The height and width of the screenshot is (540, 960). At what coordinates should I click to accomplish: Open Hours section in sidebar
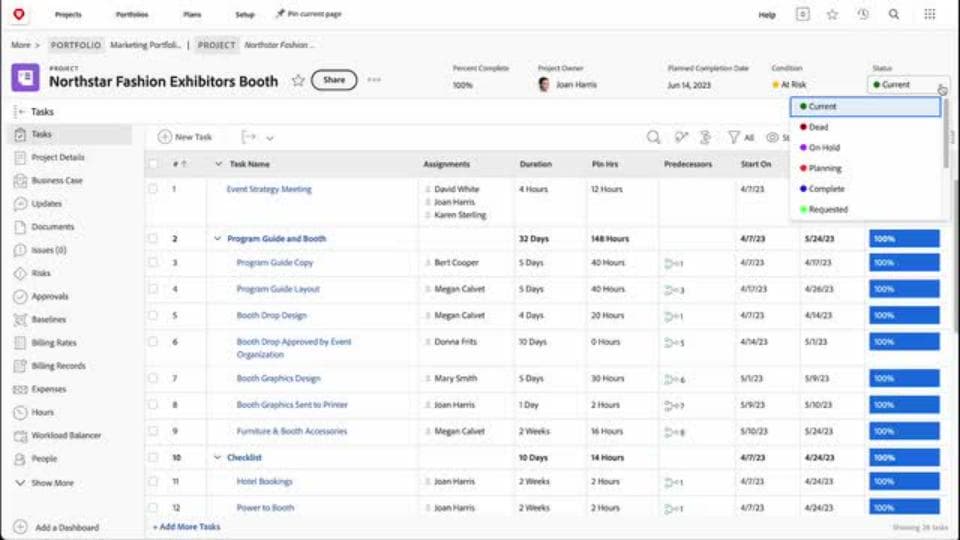[42, 413]
